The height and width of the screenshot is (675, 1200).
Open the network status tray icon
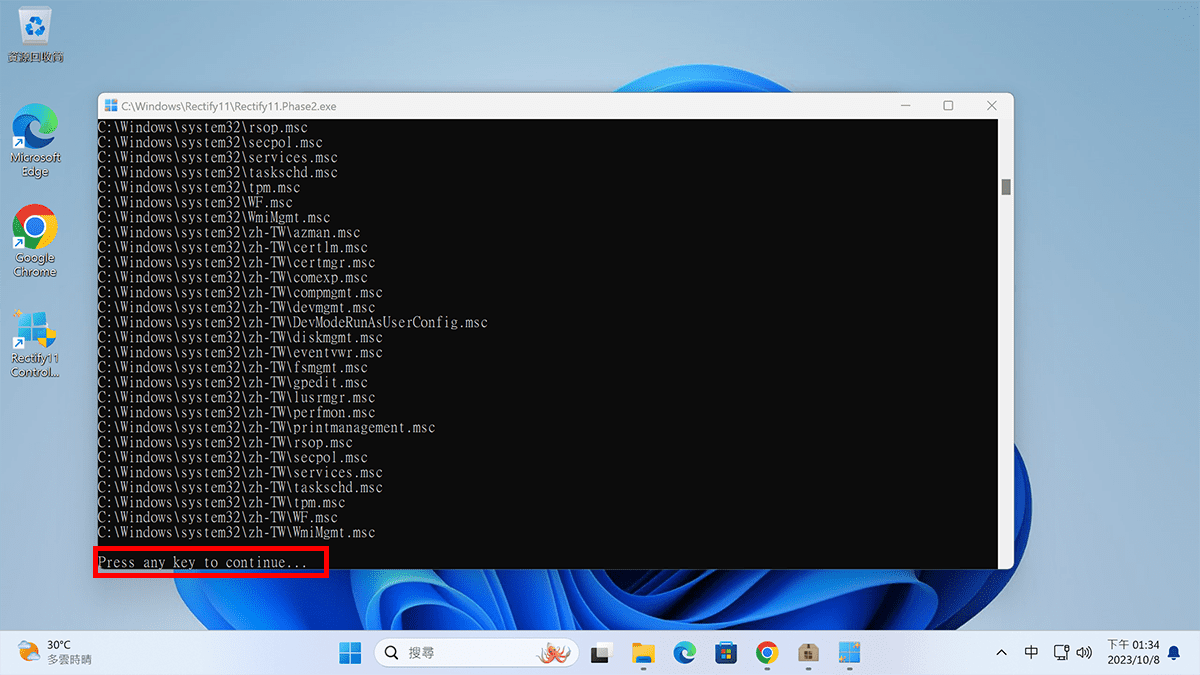click(x=1061, y=653)
